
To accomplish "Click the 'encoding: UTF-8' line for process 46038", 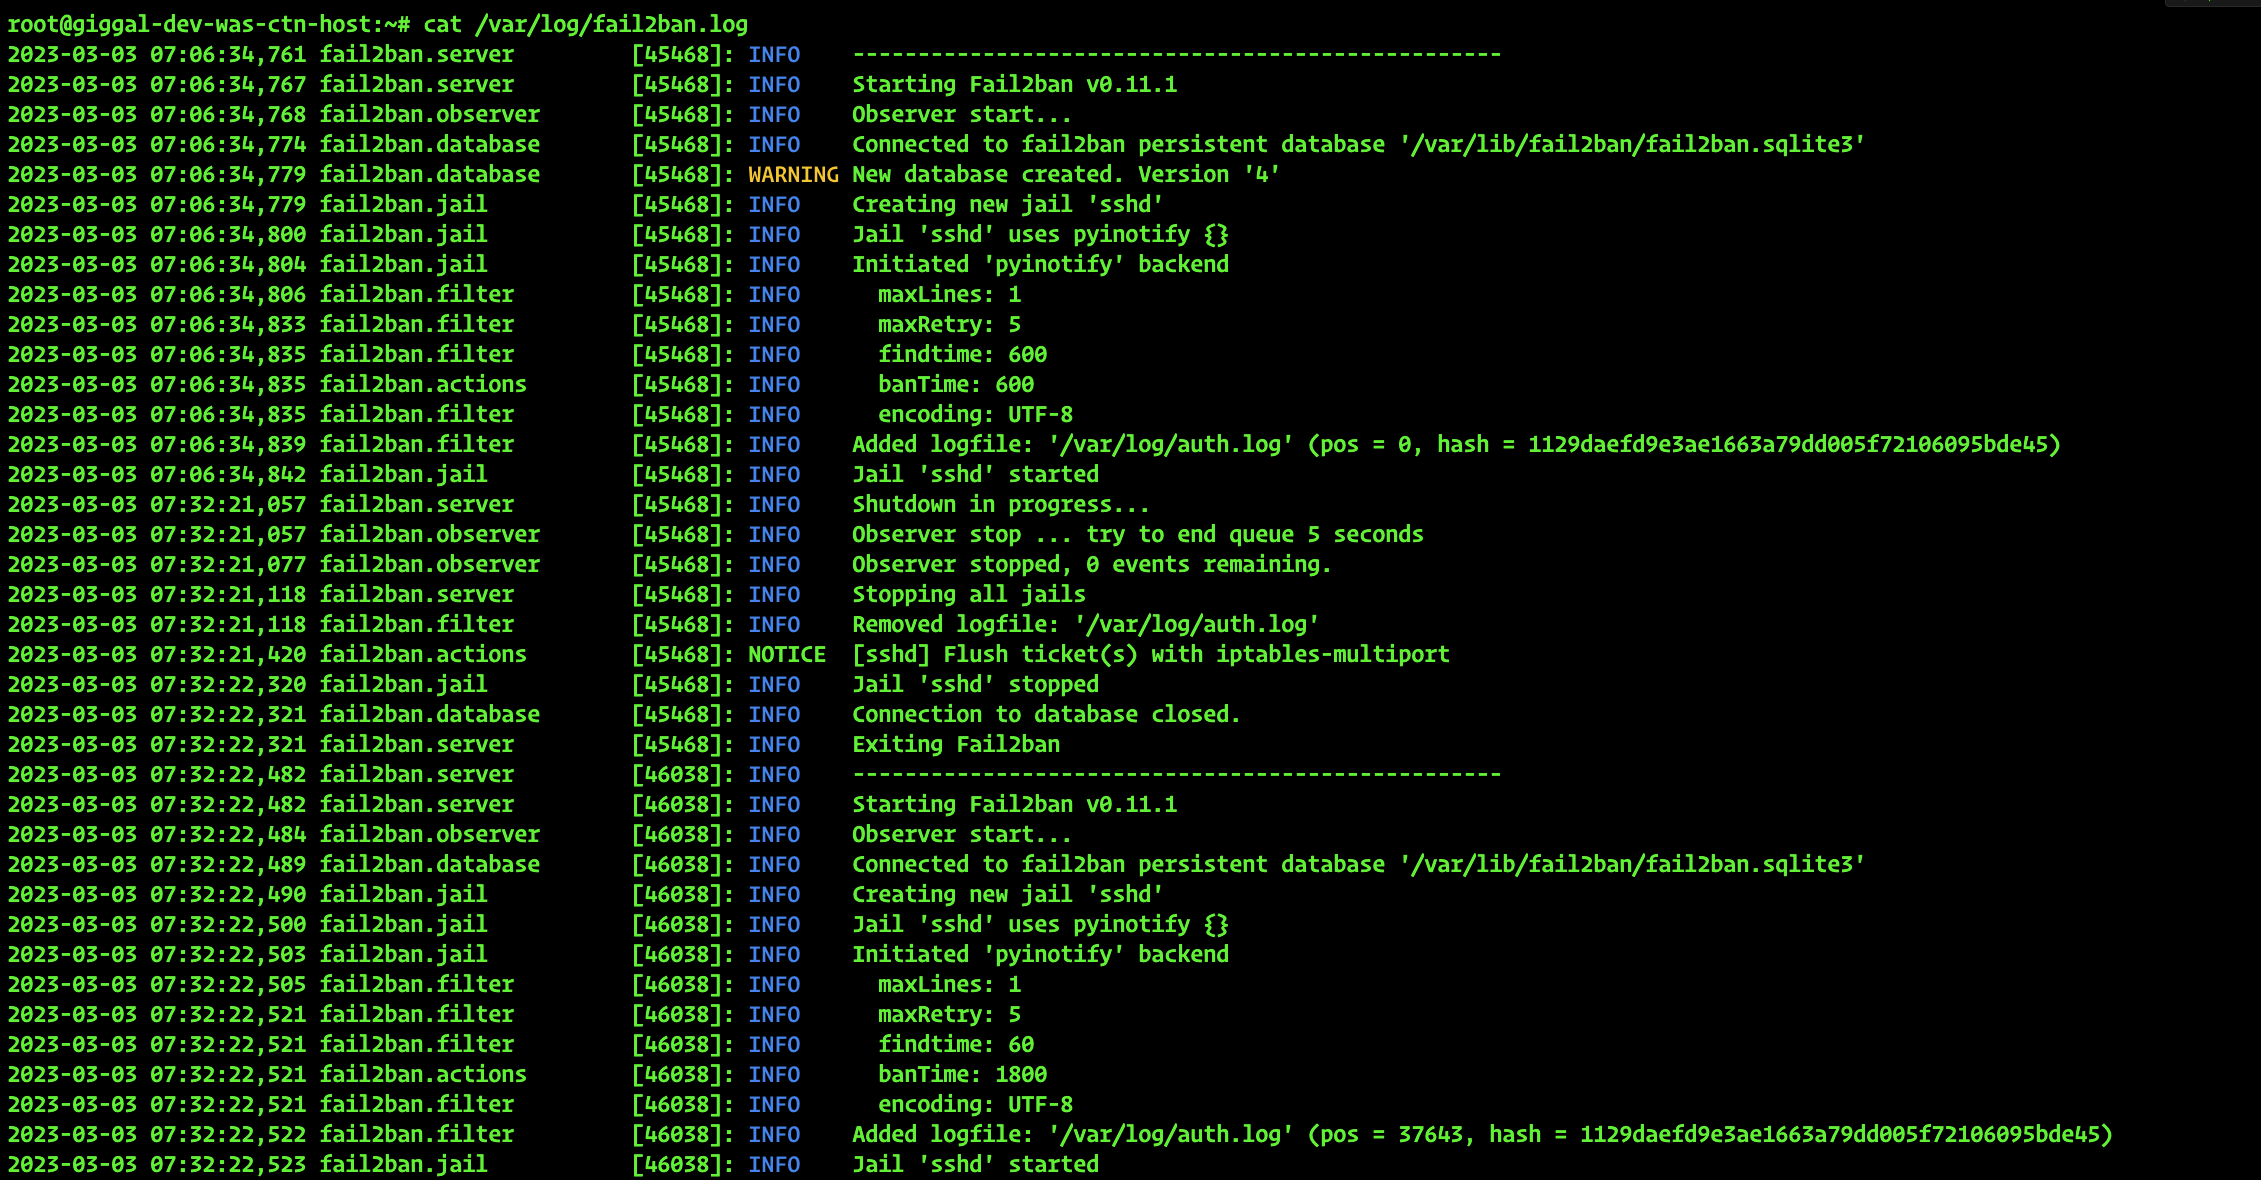I will [975, 1104].
